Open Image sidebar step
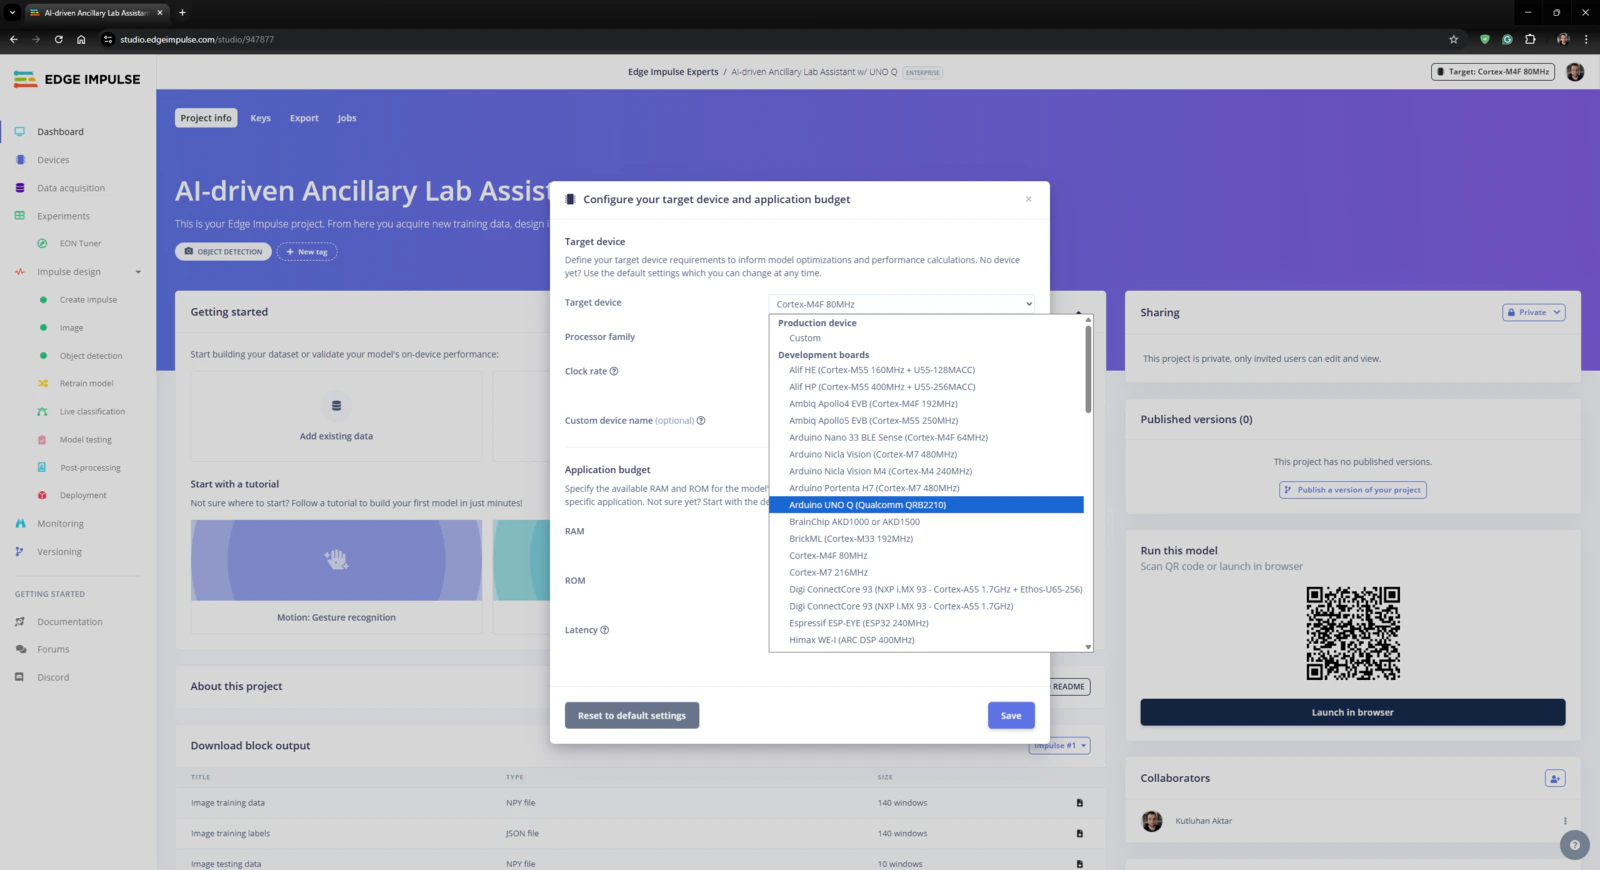Image resolution: width=1600 pixels, height=870 pixels. pyautogui.click(x=71, y=328)
